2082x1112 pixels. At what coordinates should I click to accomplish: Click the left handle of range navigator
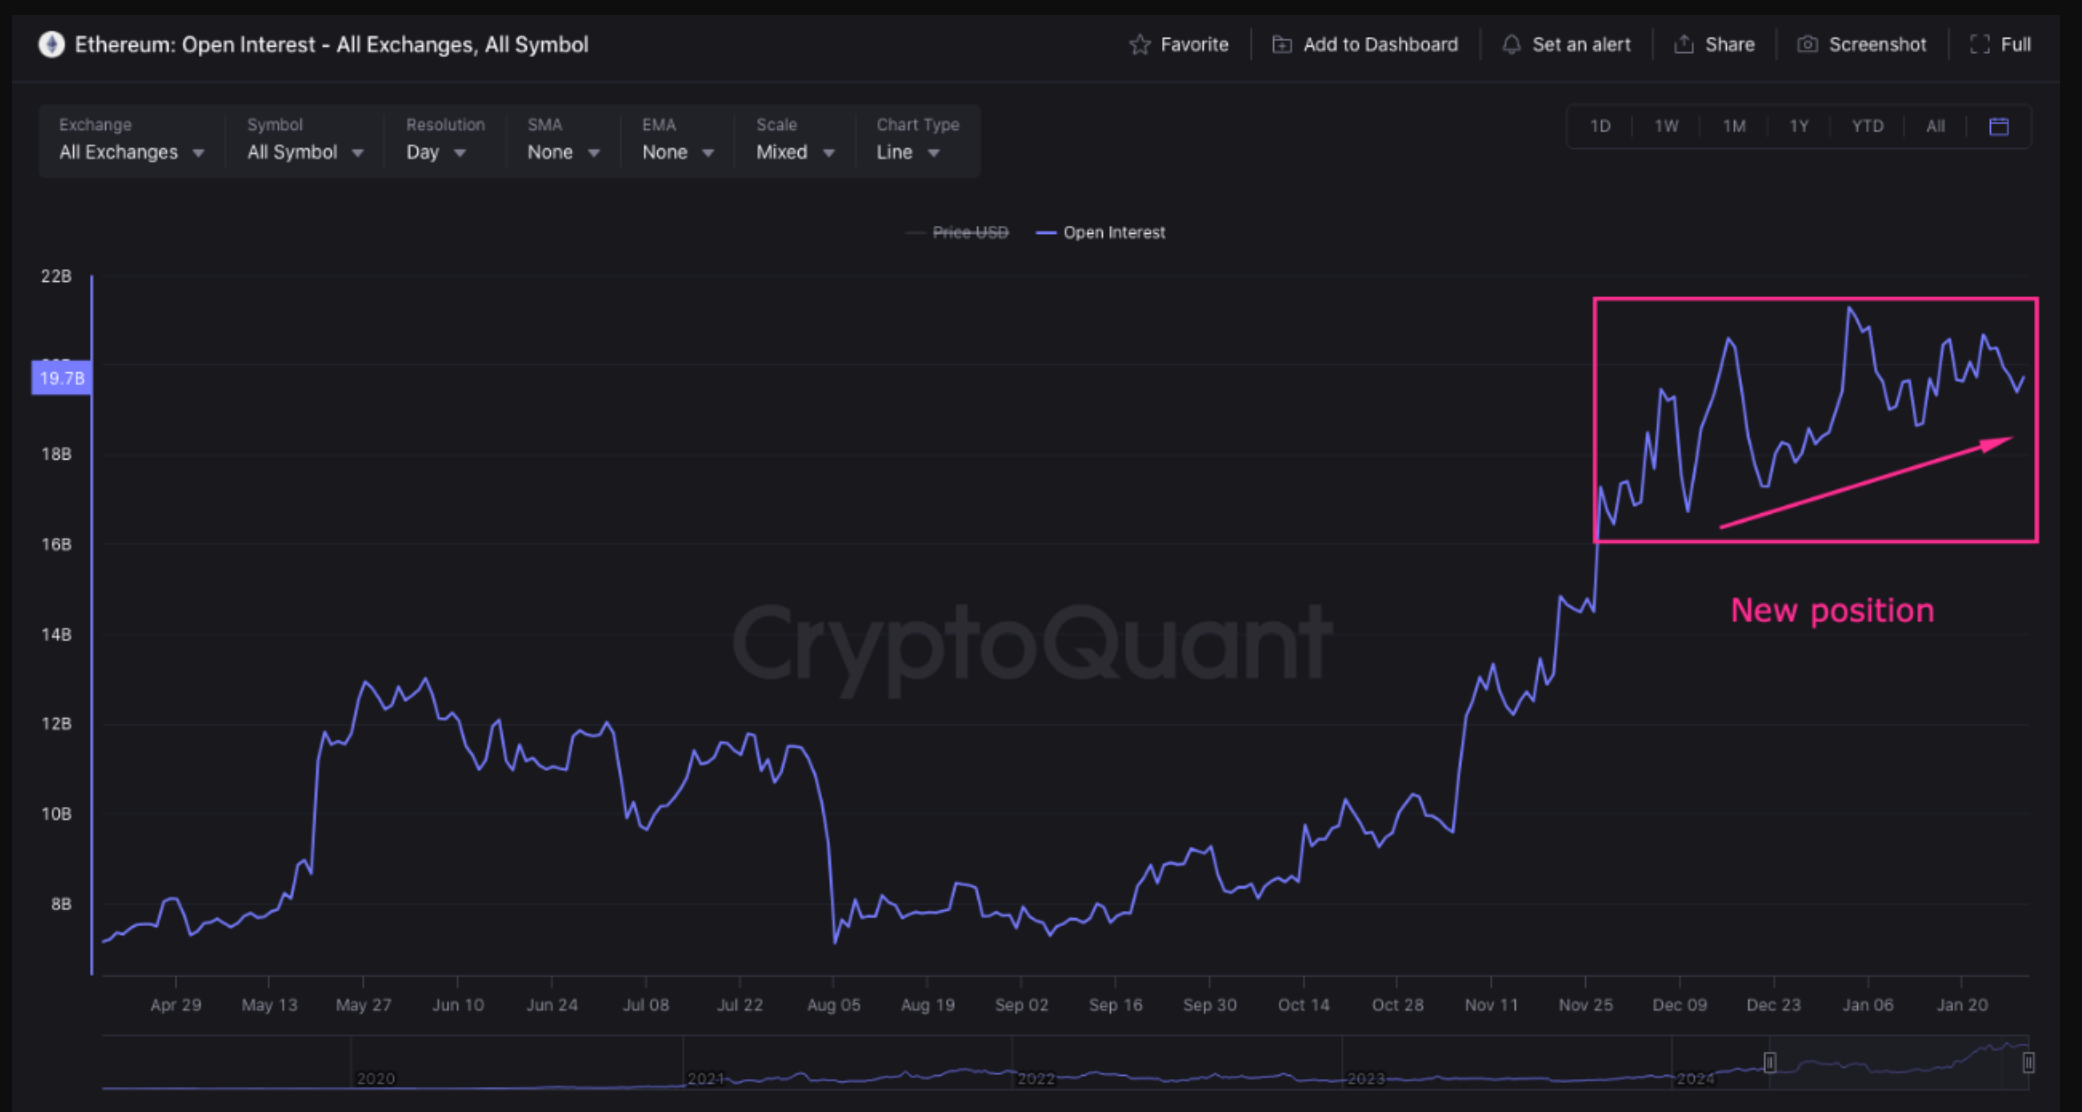point(1769,1062)
